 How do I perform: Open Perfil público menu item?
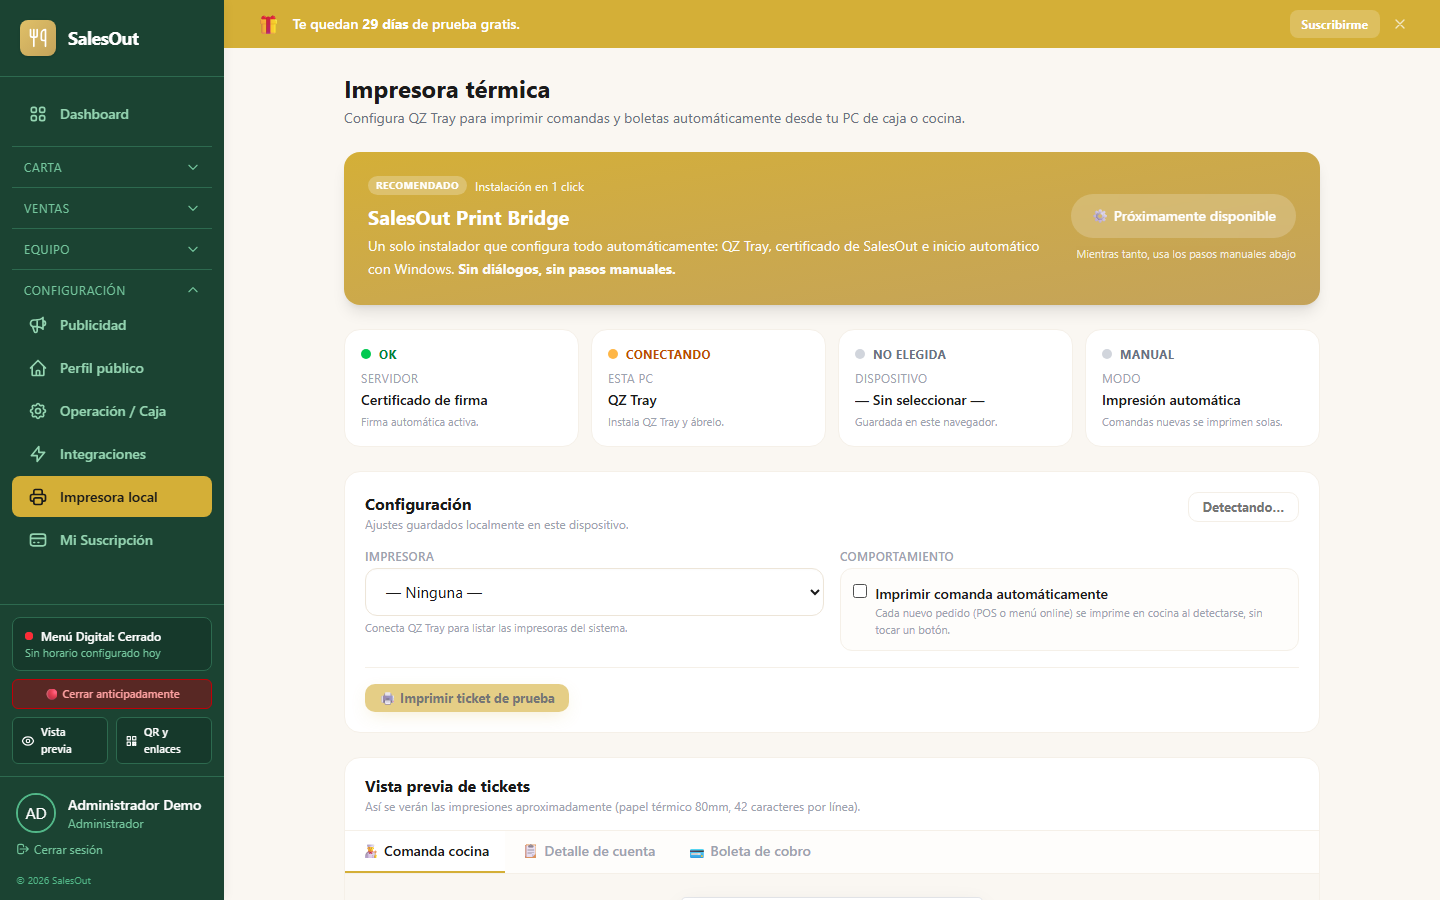(x=112, y=368)
